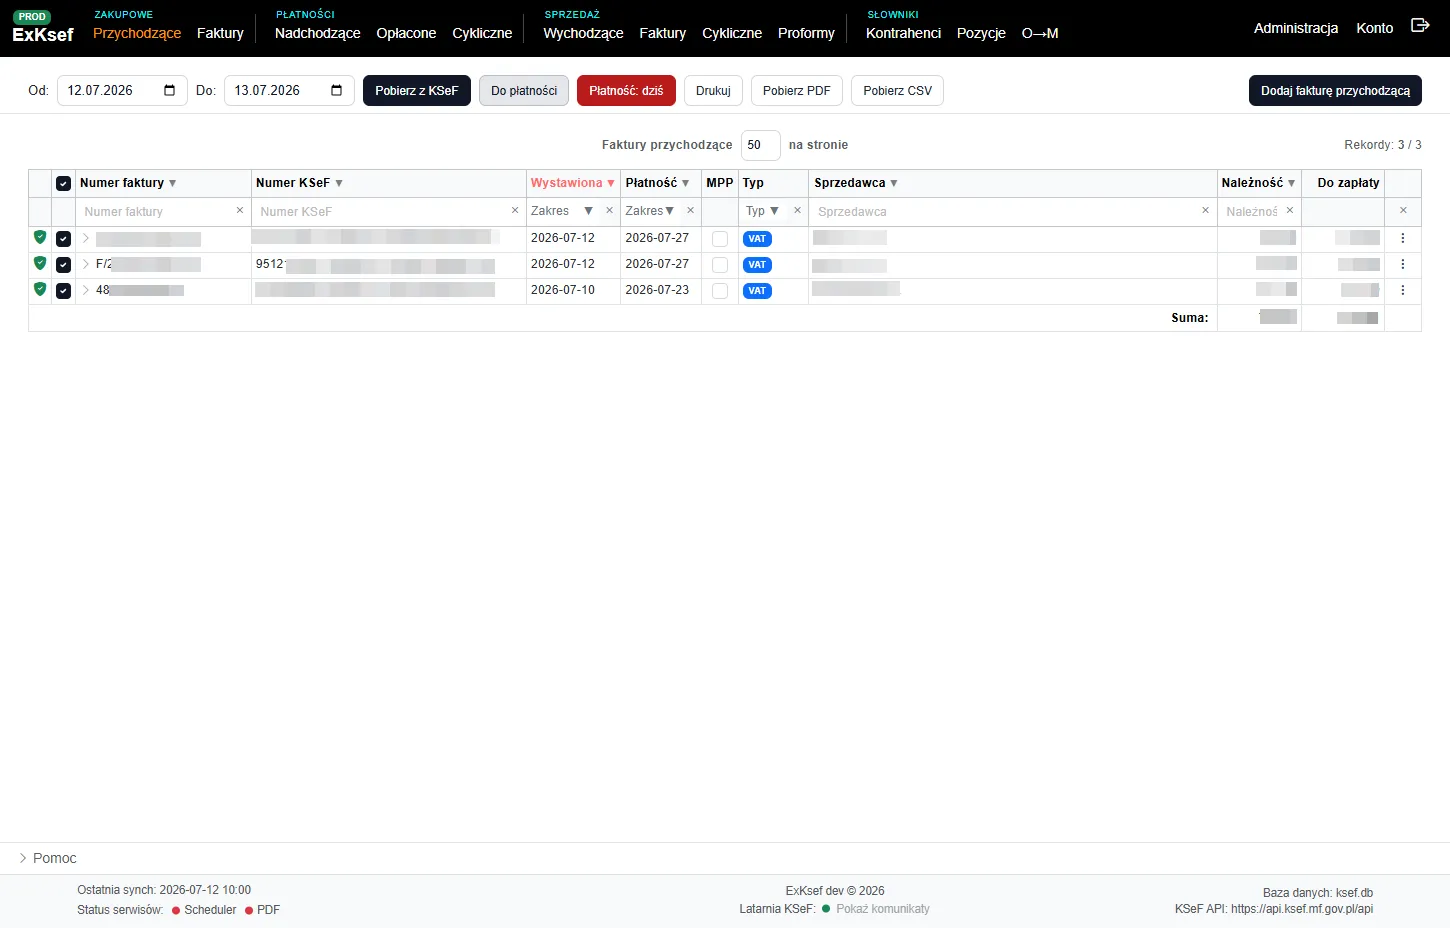The image size is (1450, 928).
Task: Expand details of invoice dated 2026-07-10
Action: (86, 290)
